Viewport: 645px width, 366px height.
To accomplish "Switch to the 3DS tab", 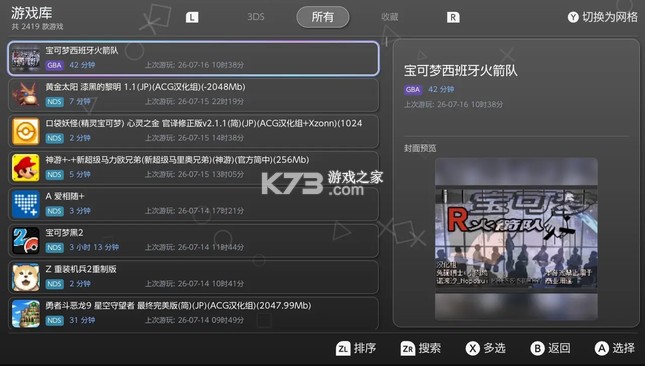I will (255, 17).
